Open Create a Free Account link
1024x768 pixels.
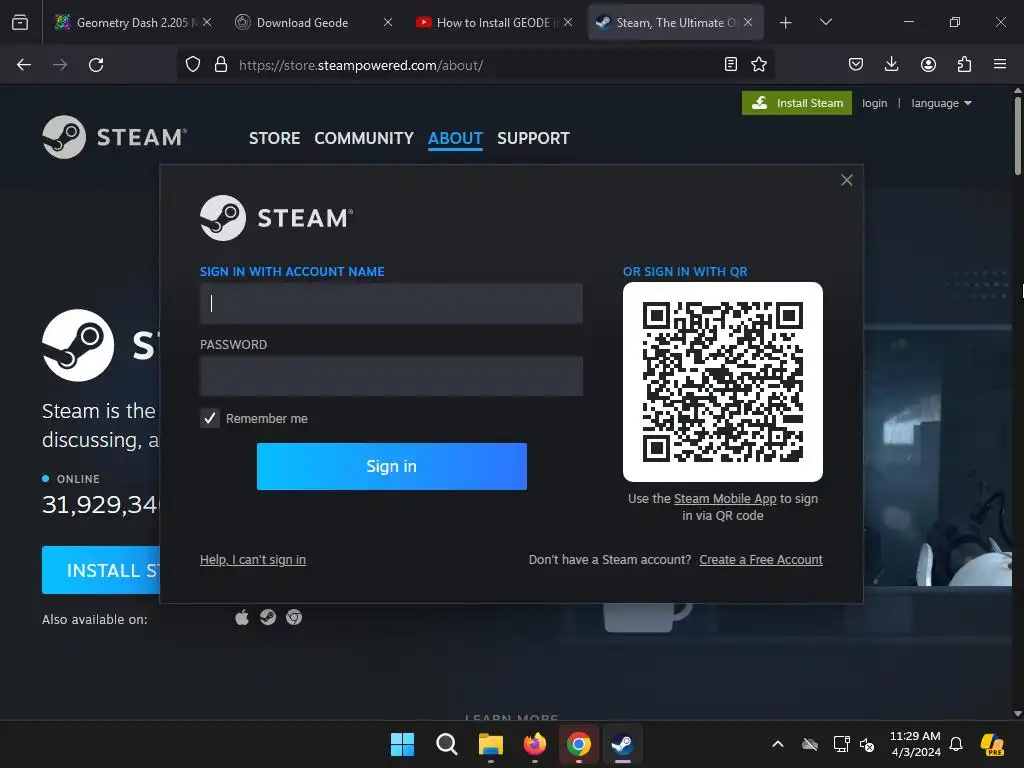761,560
